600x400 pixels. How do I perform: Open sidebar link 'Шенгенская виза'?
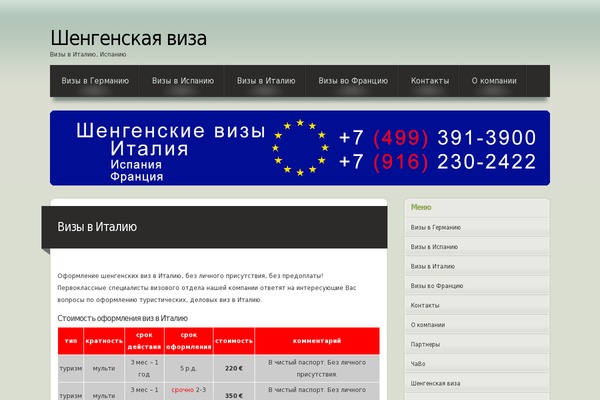[435, 383]
